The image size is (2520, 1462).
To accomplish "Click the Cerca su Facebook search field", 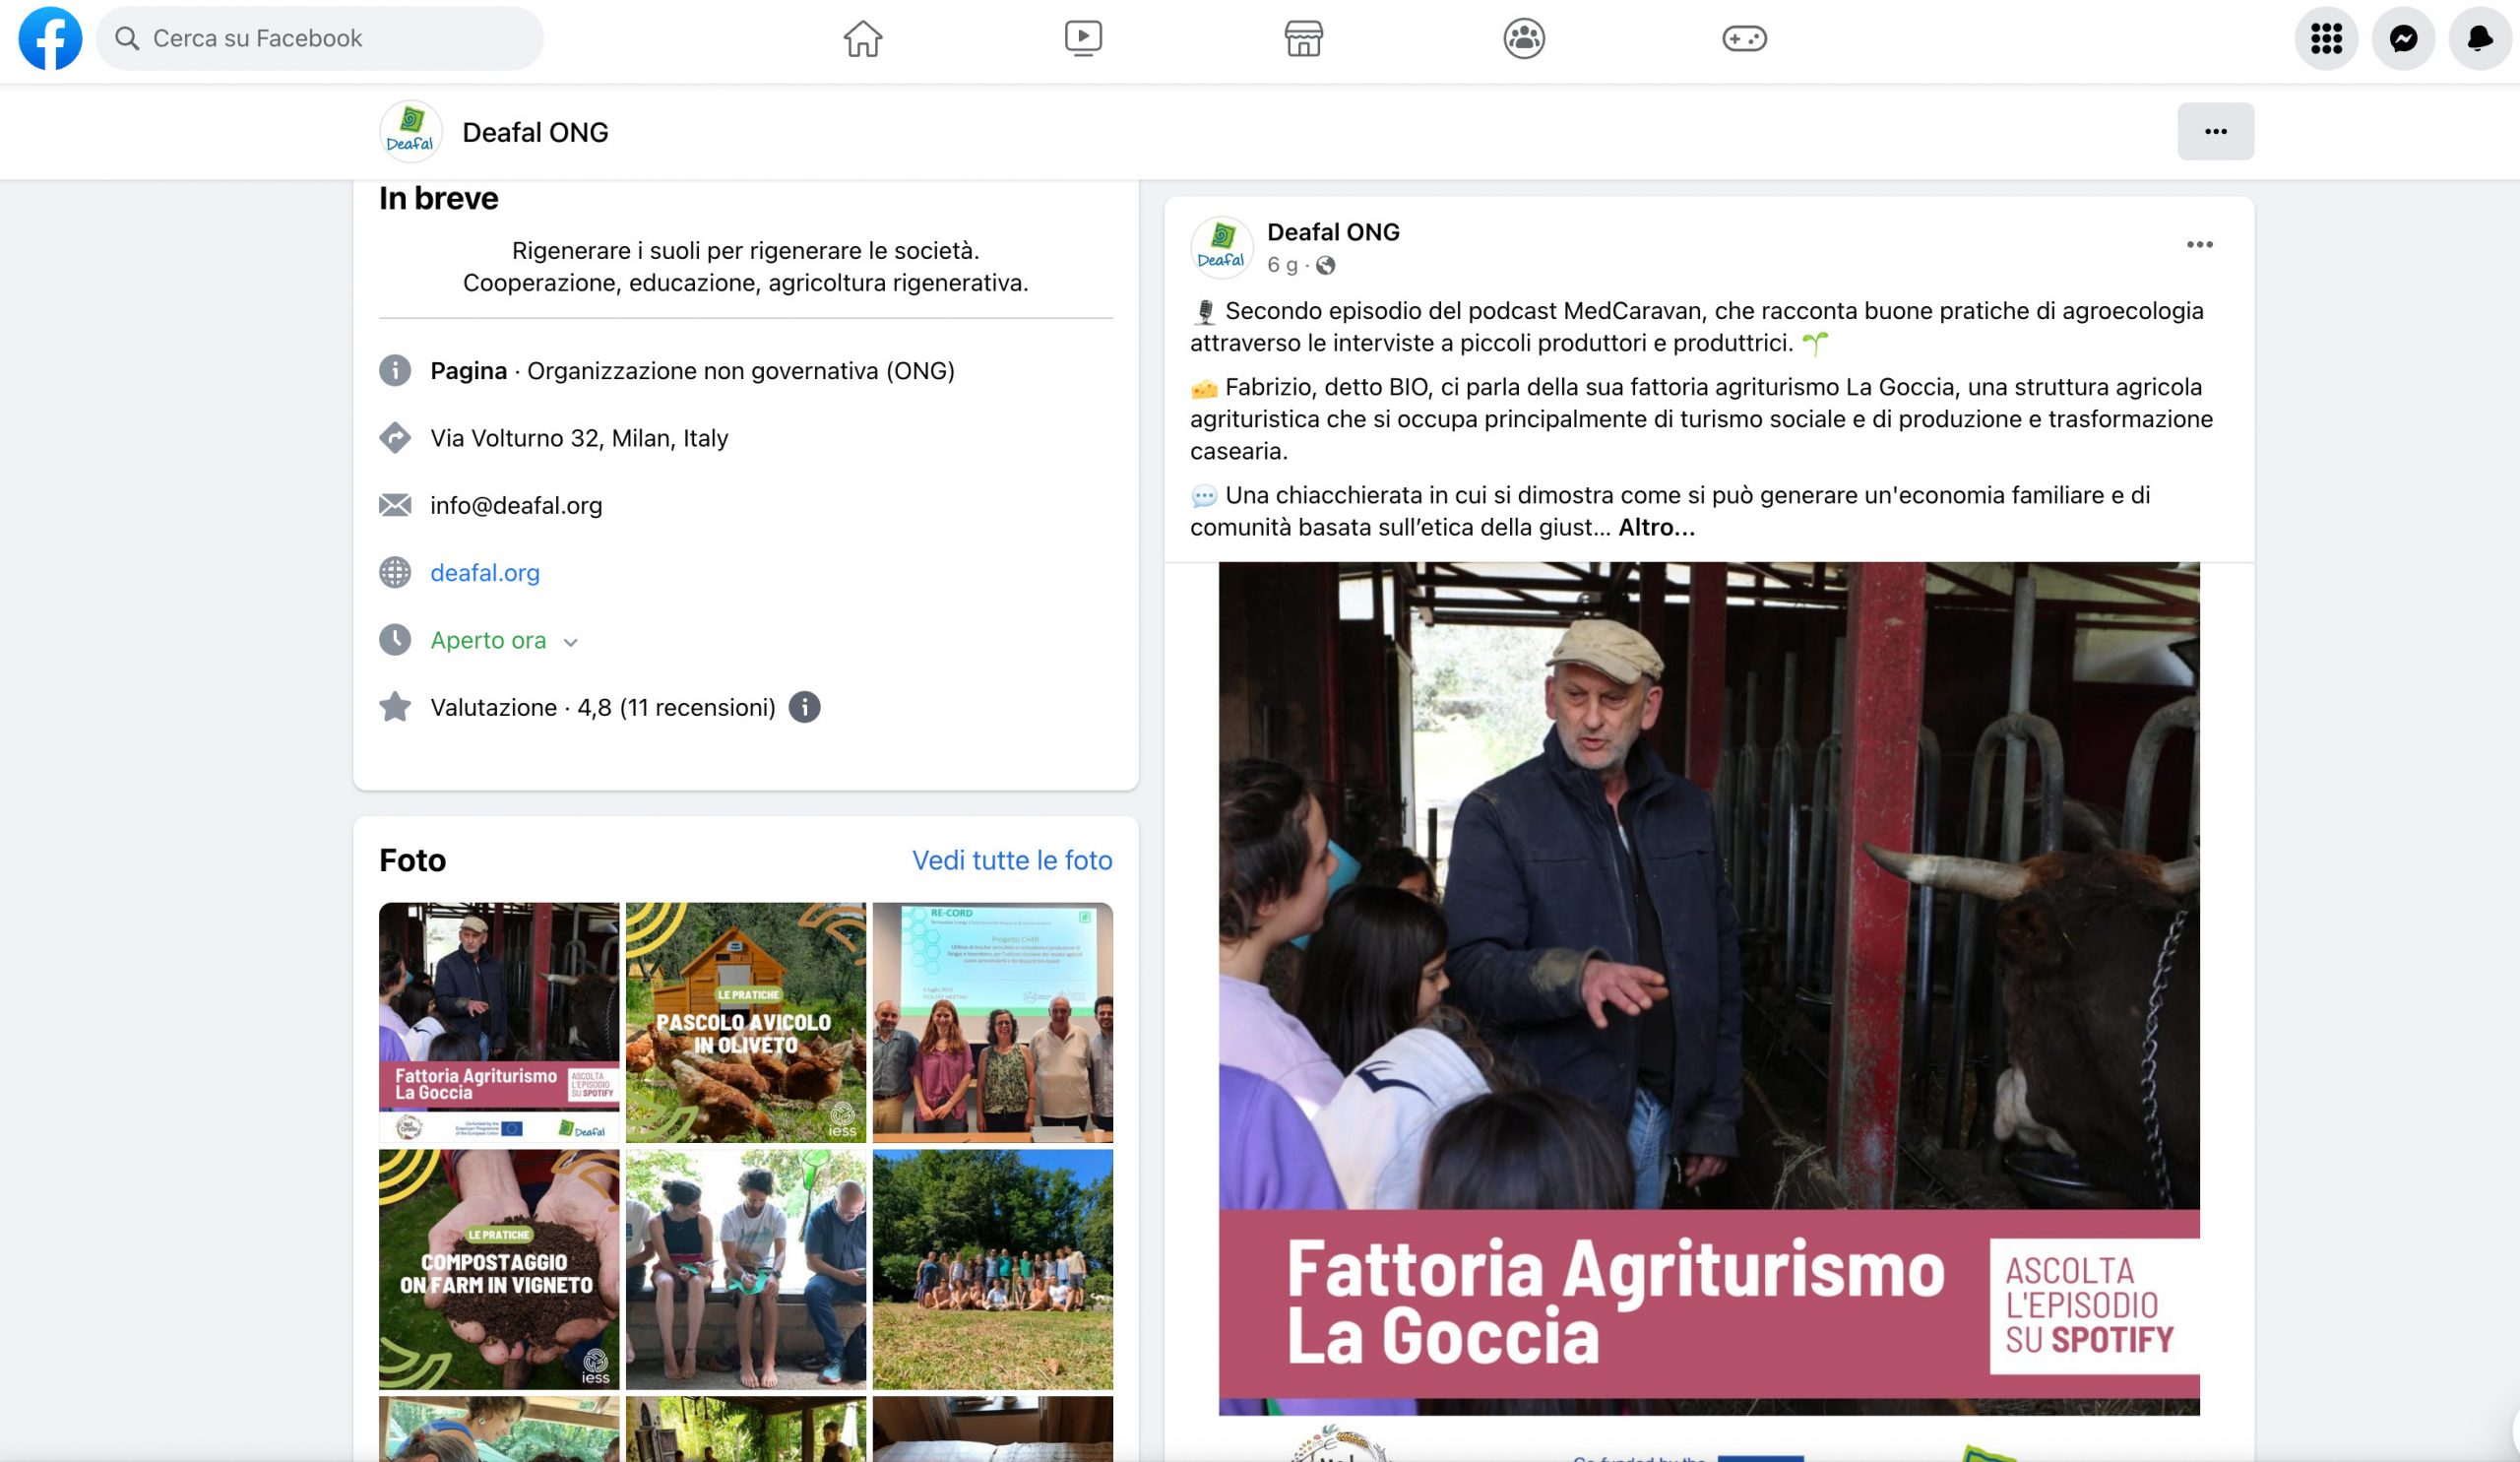I will 320,39.
